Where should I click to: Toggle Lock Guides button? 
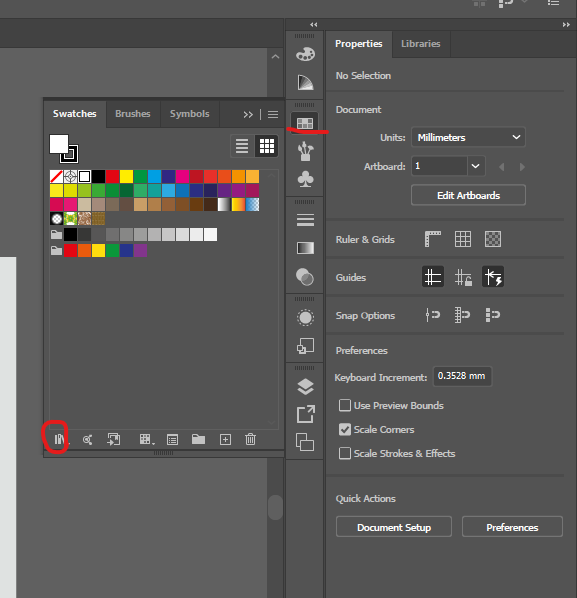(x=463, y=277)
